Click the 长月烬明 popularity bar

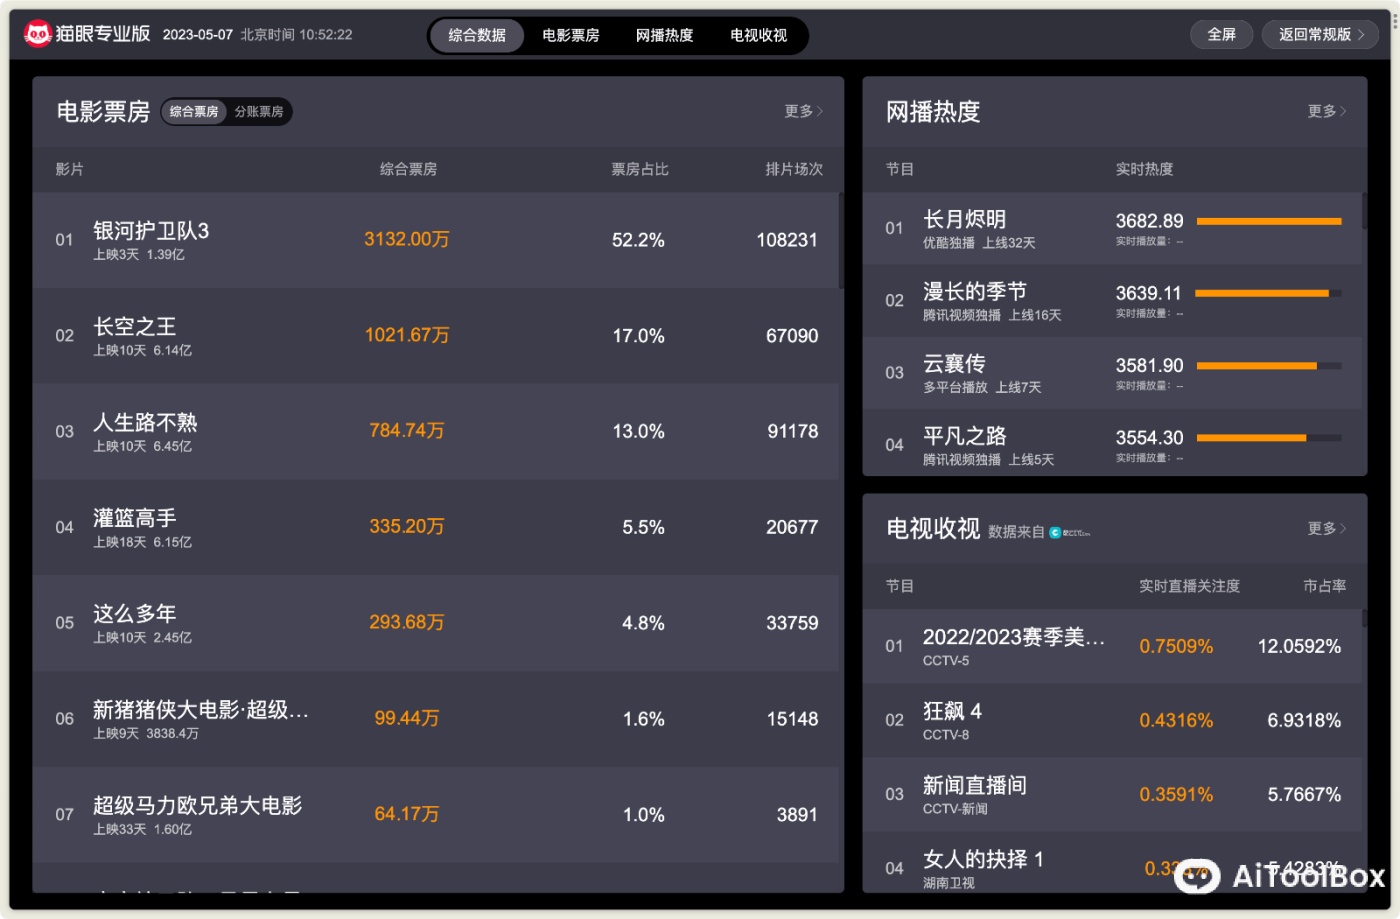click(x=1268, y=221)
